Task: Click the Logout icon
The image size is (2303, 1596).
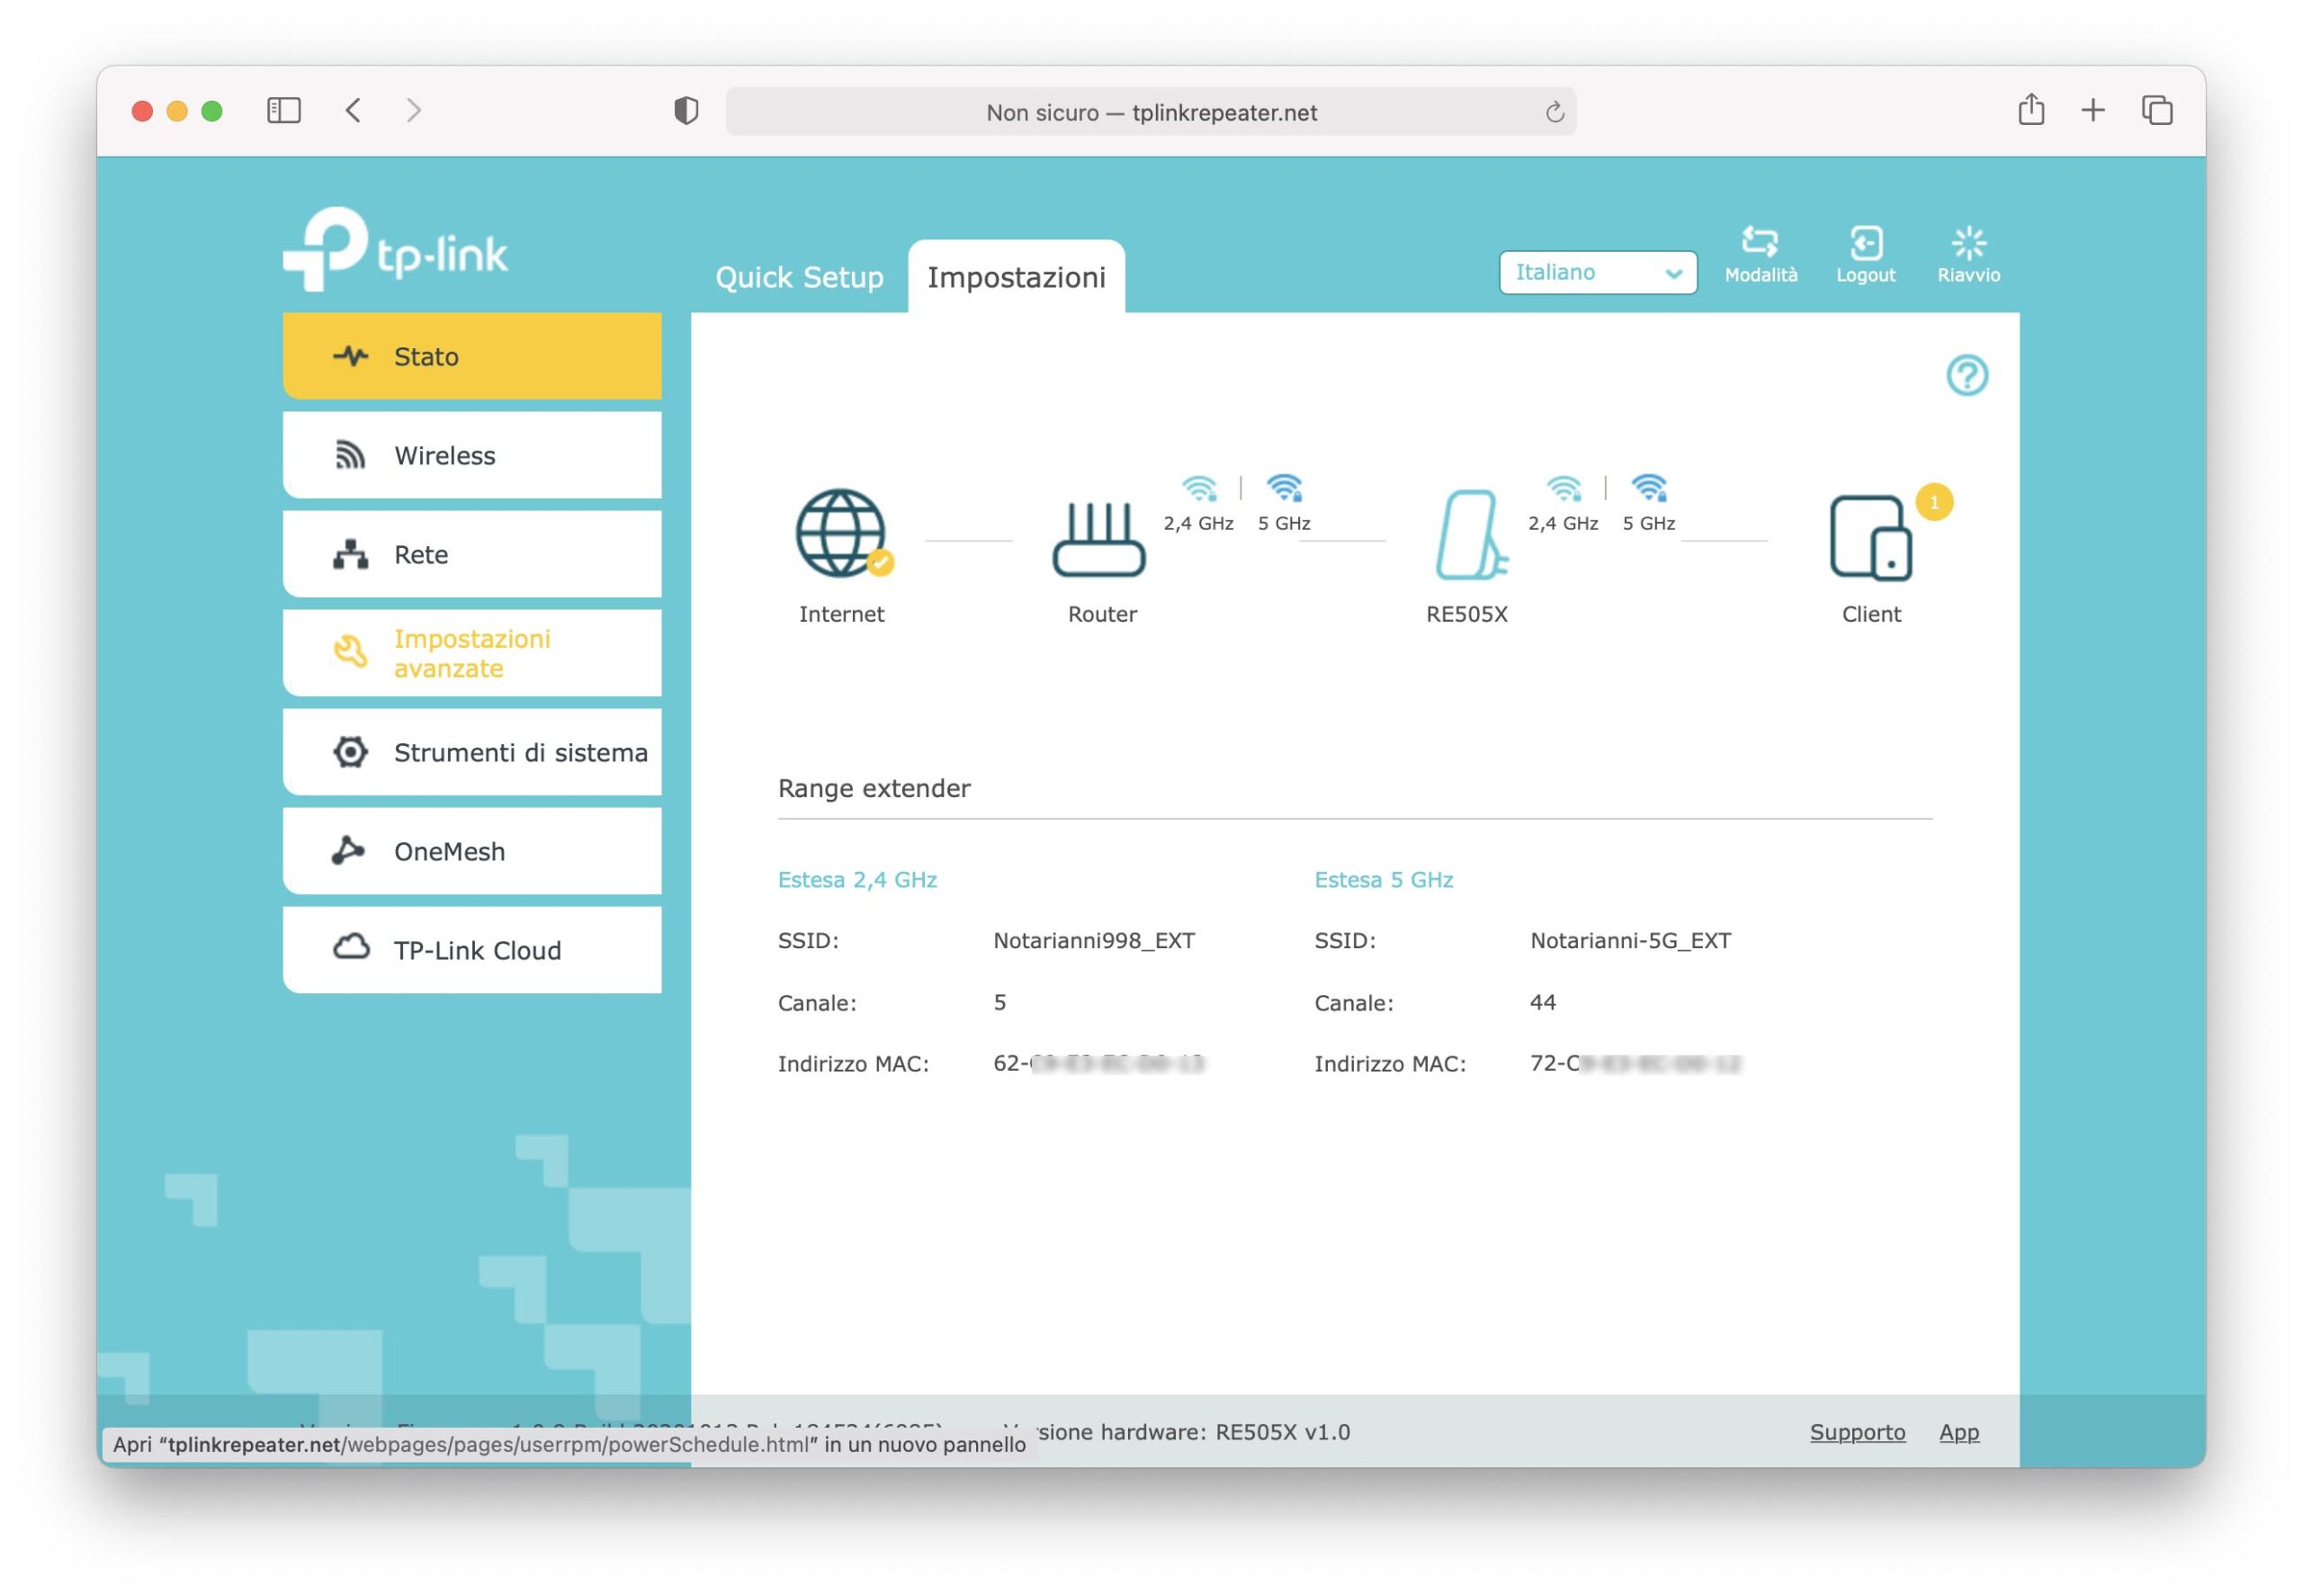Action: tap(1865, 253)
